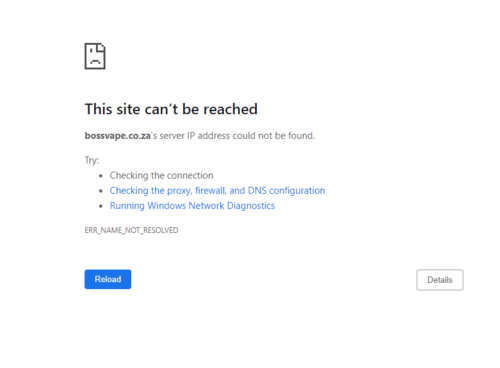Click the 'DNS configuration' part of the link
Image resolution: width=500 pixels, height=368 pixels.
coord(286,191)
